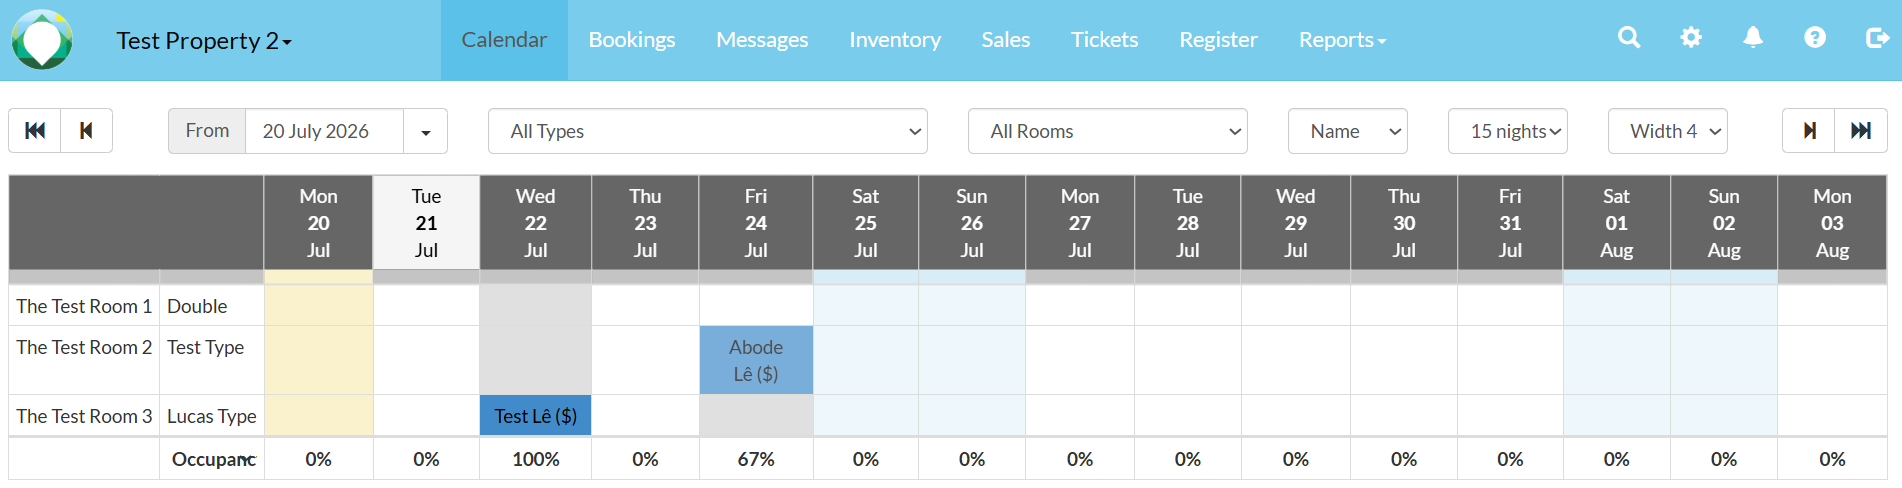Open the Reports menu
Screen dimensions: 1902x488
pos(1342,40)
